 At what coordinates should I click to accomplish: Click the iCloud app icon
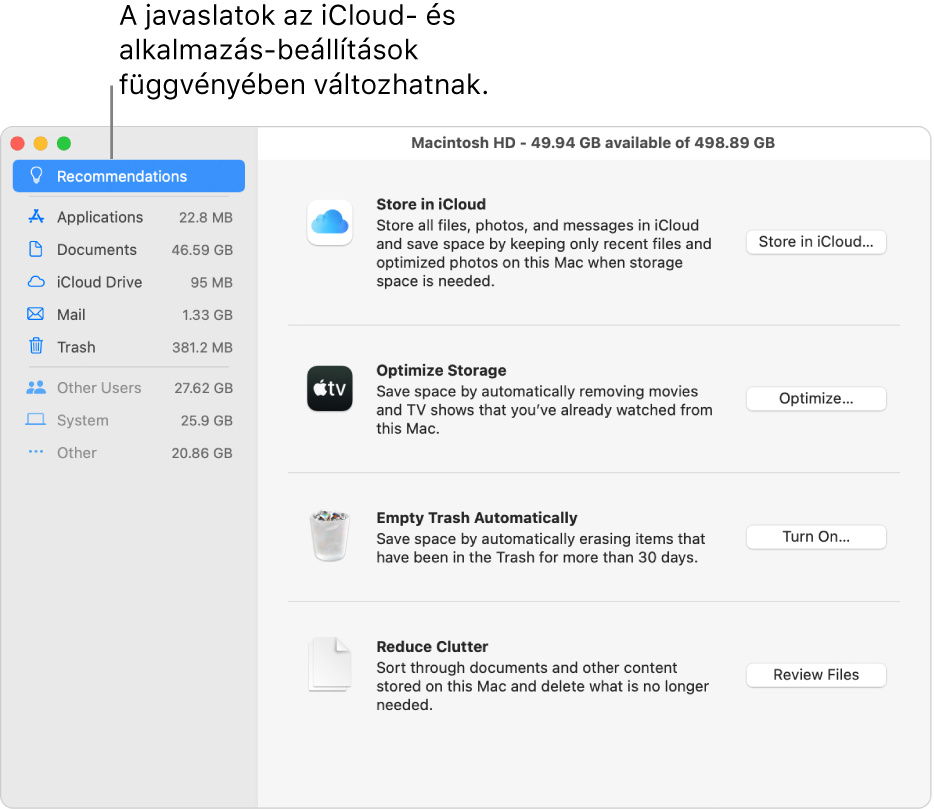click(x=329, y=222)
